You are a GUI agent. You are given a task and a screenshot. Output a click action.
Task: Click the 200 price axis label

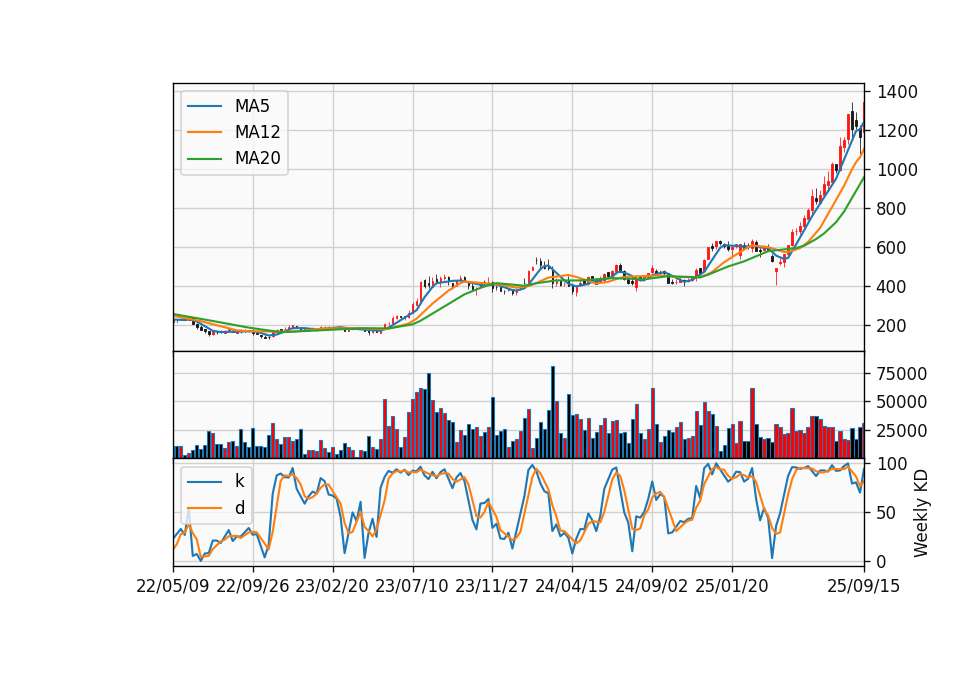pos(892,326)
